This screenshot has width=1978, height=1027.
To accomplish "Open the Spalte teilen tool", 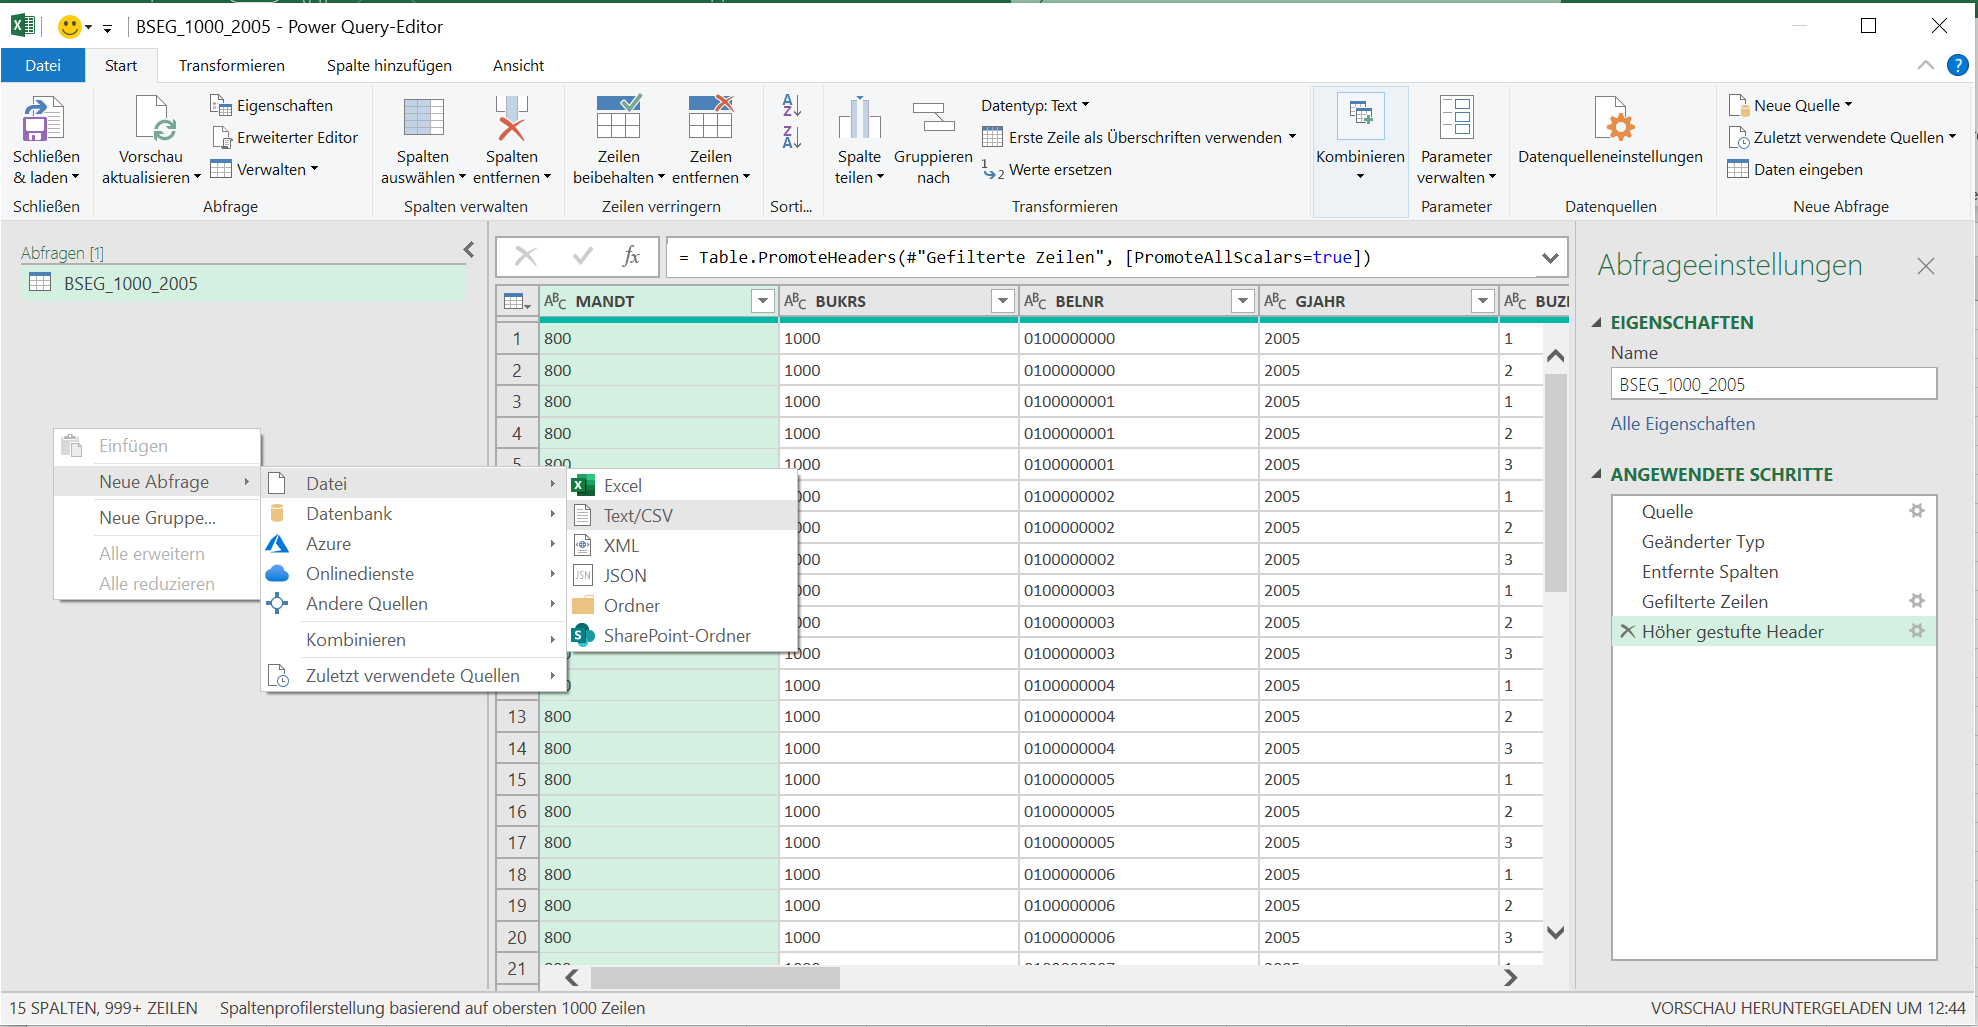I will coord(858,140).
